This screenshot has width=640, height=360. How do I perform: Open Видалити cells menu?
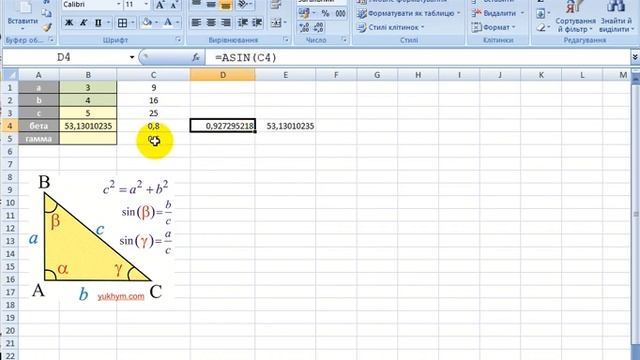(498, 13)
